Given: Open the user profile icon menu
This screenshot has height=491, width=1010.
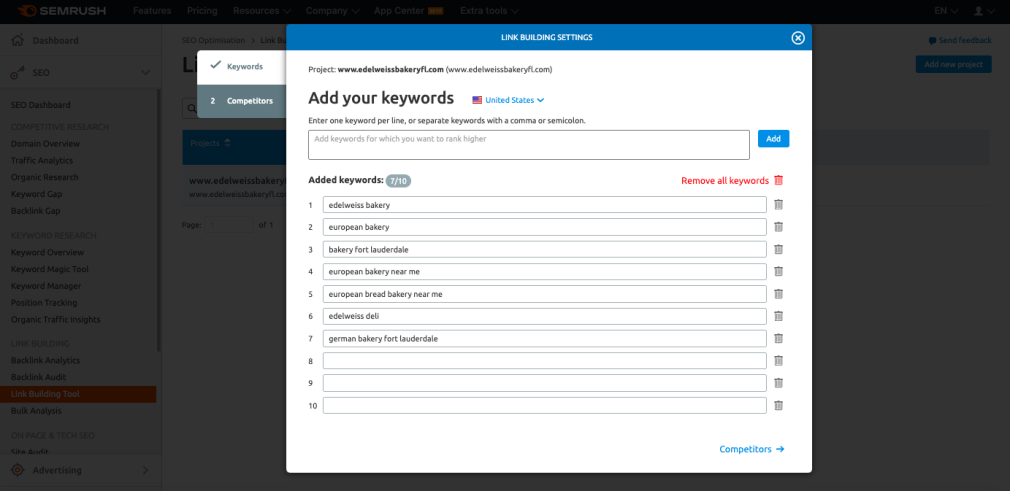Looking at the screenshot, I should (982, 11).
